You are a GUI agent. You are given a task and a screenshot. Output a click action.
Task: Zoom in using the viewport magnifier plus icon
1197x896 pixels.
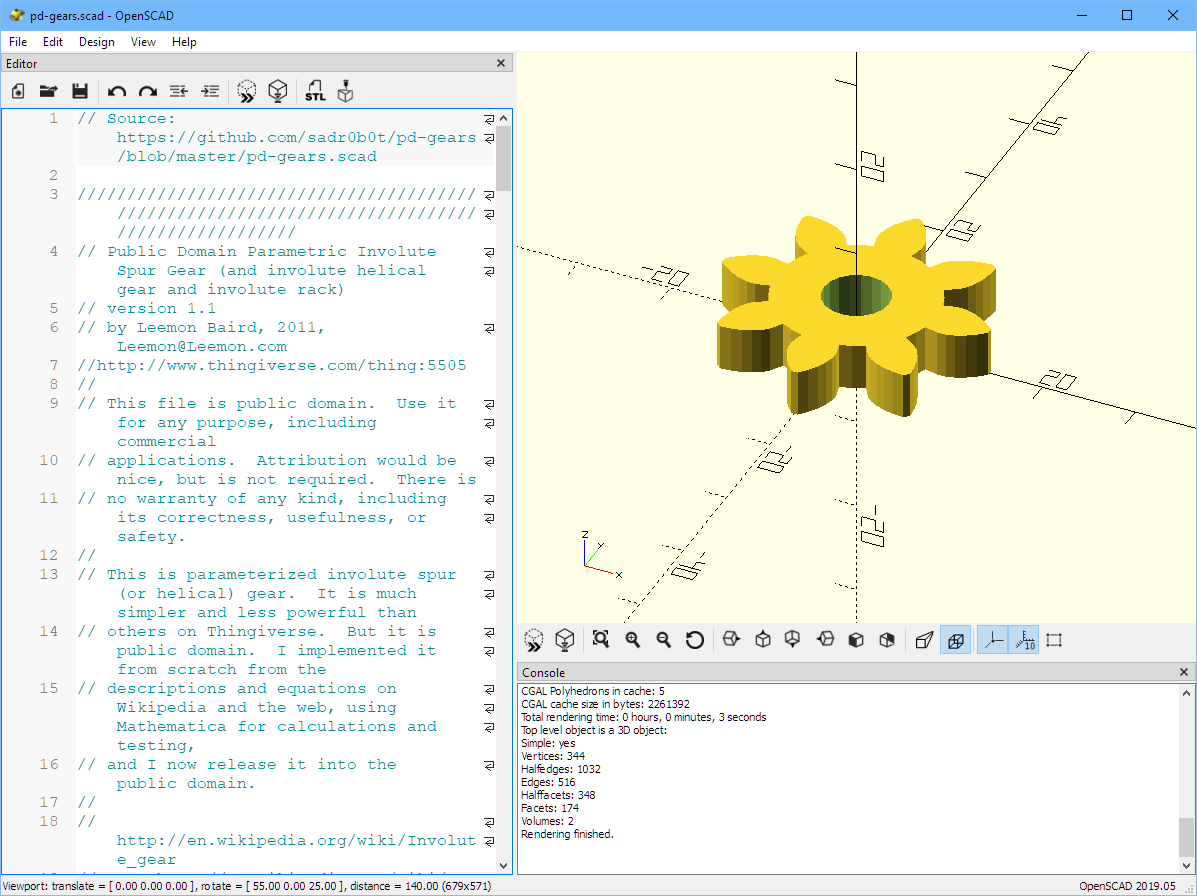tap(632, 640)
